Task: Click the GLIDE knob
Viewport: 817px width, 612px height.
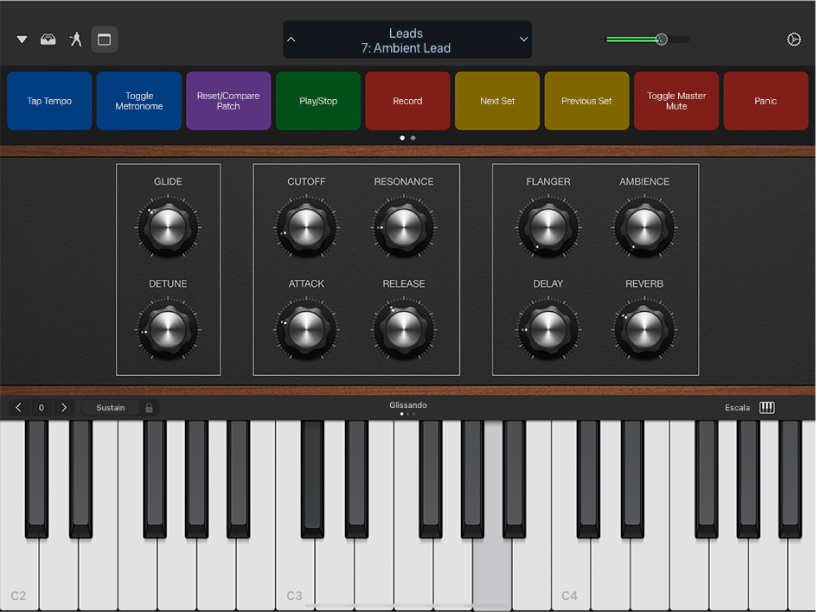Action: [x=168, y=227]
